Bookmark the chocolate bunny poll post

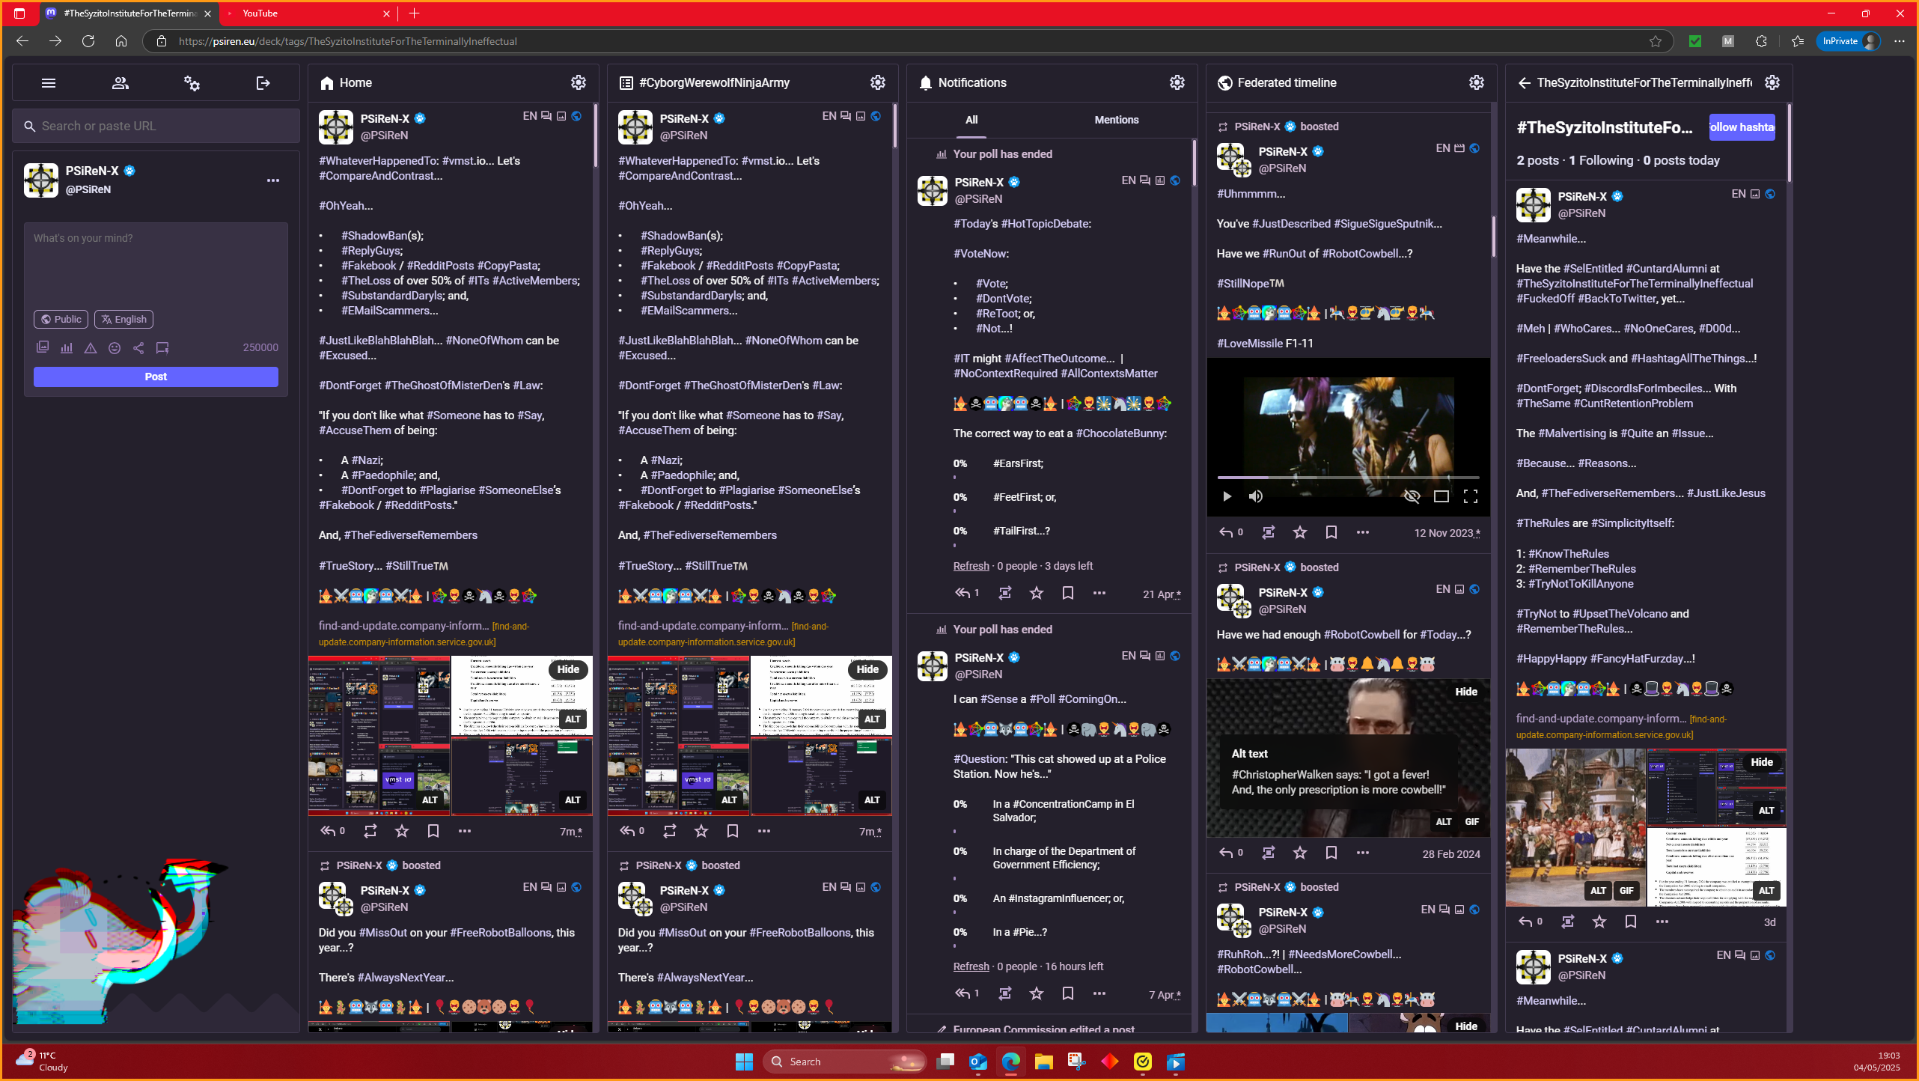tap(1068, 593)
